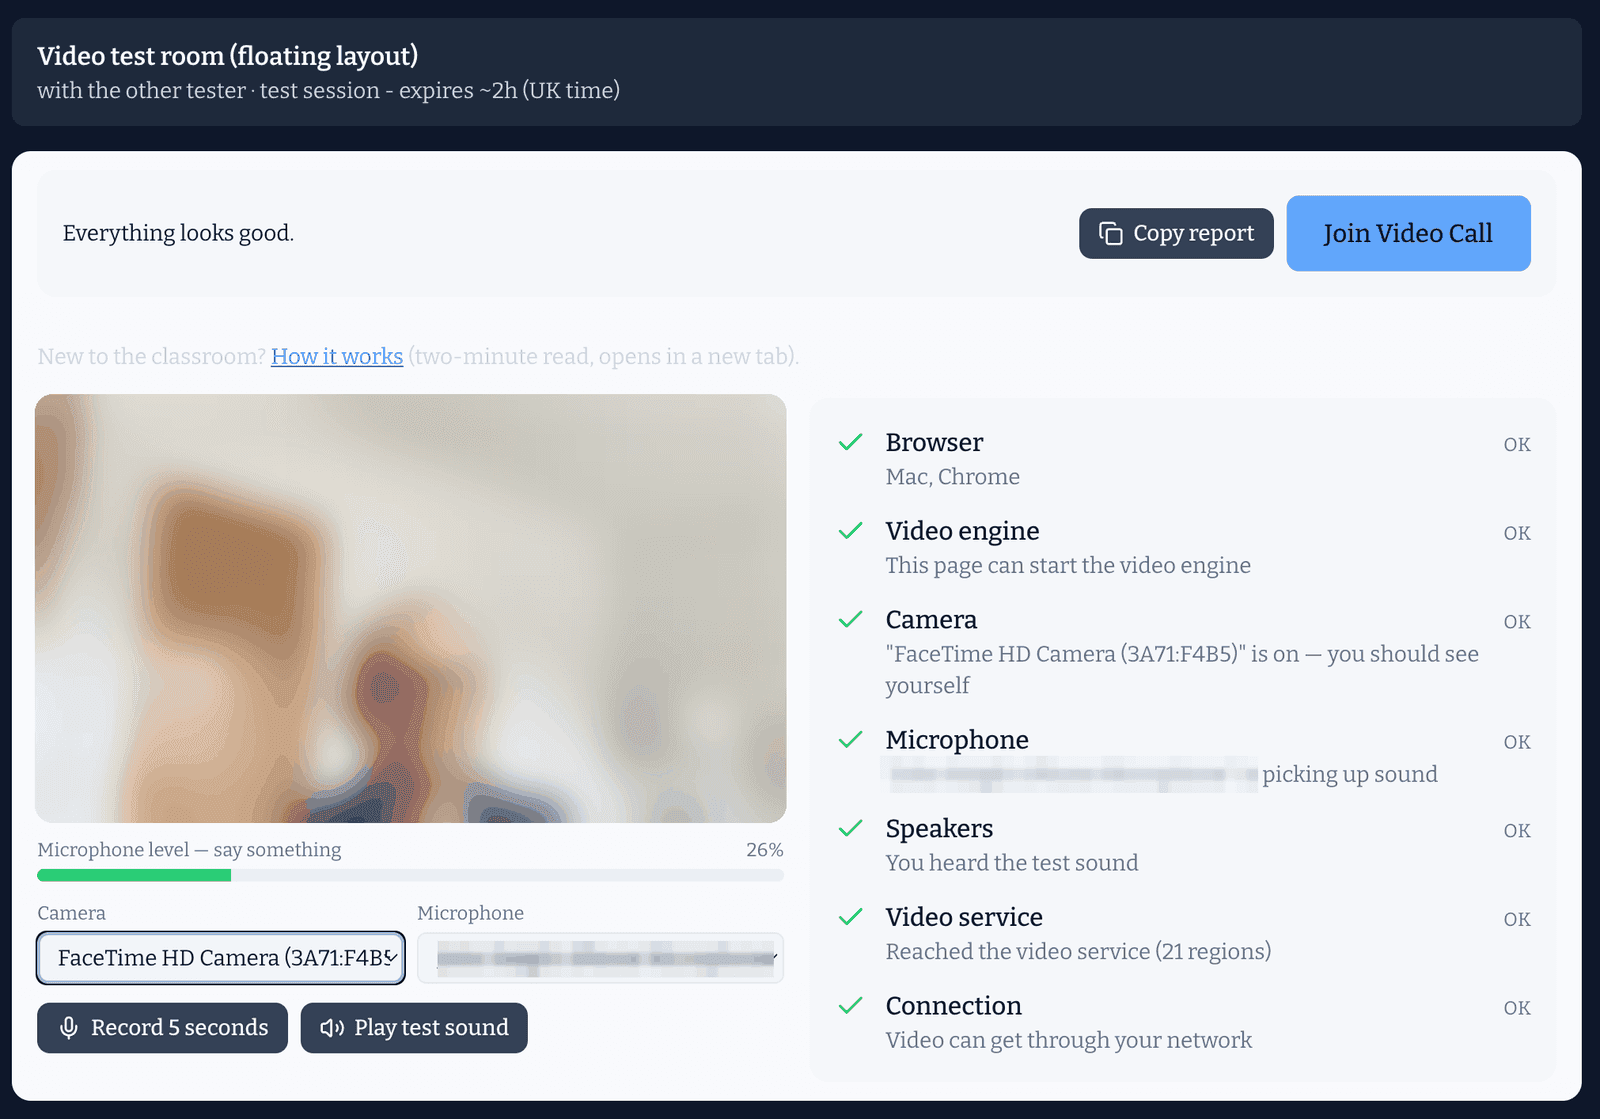The height and width of the screenshot is (1119, 1600).
Task: Click 'picking up sound' microphone status
Action: (1350, 774)
